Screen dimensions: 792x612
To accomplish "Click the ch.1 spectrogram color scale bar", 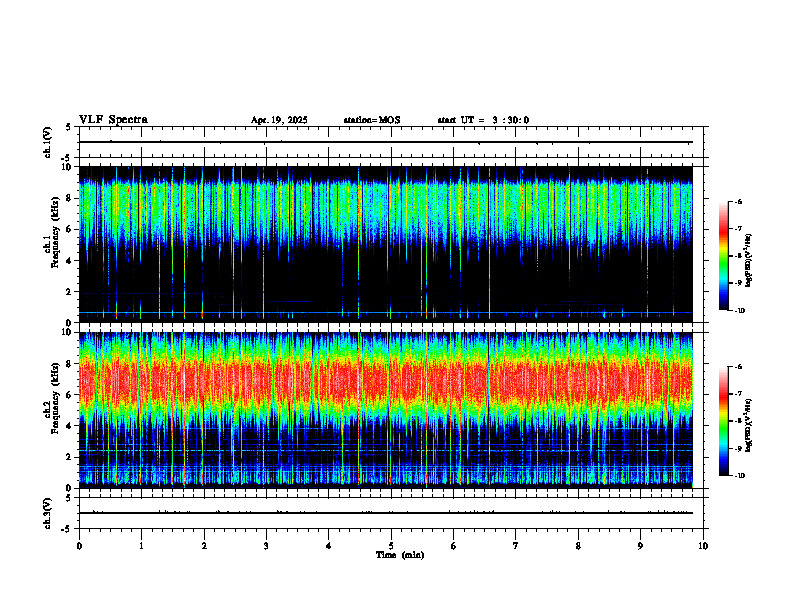I will pos(723,256).
